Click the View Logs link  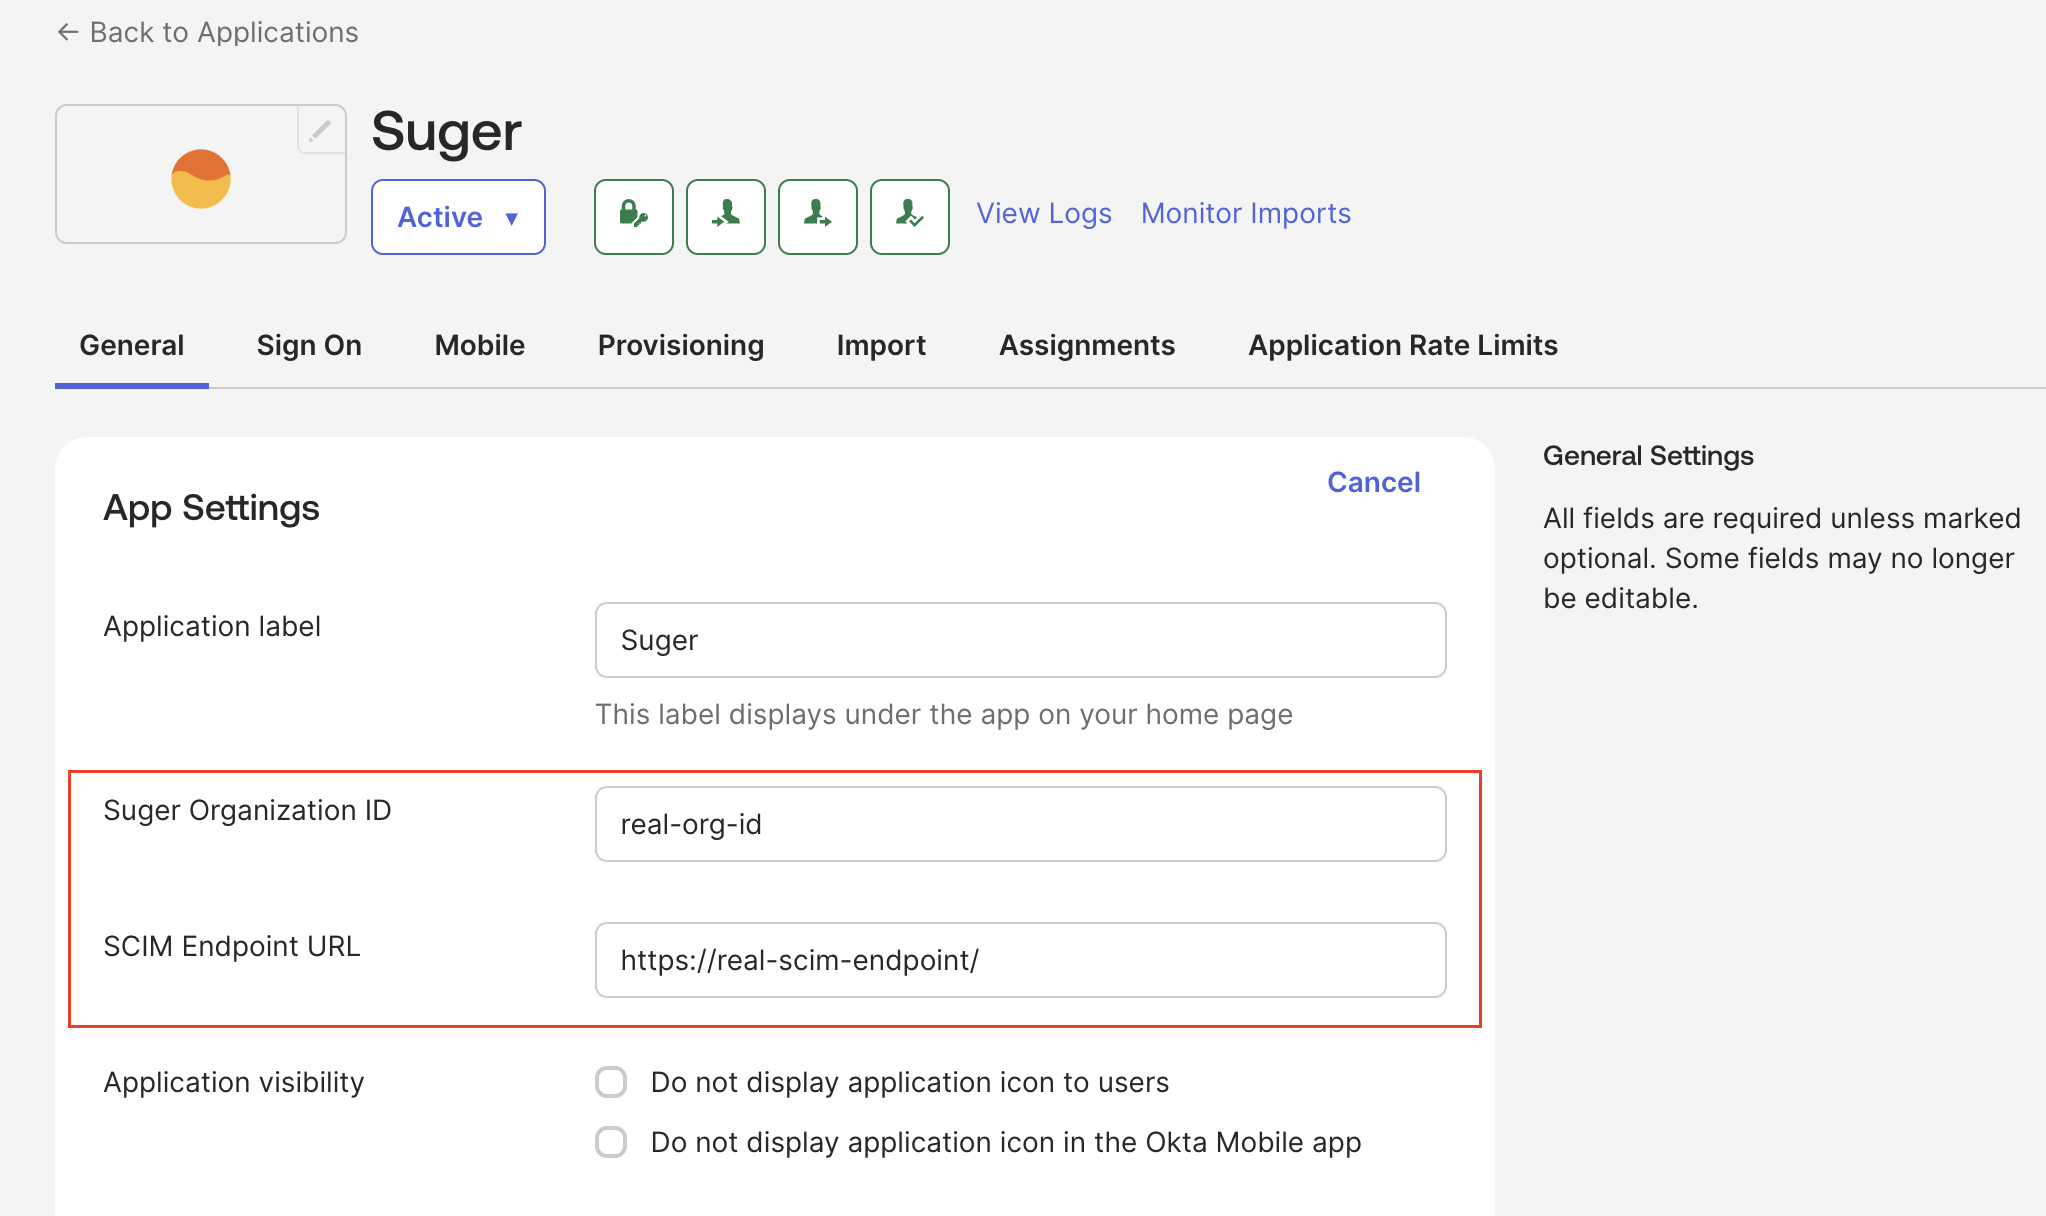coord(1043,213)
